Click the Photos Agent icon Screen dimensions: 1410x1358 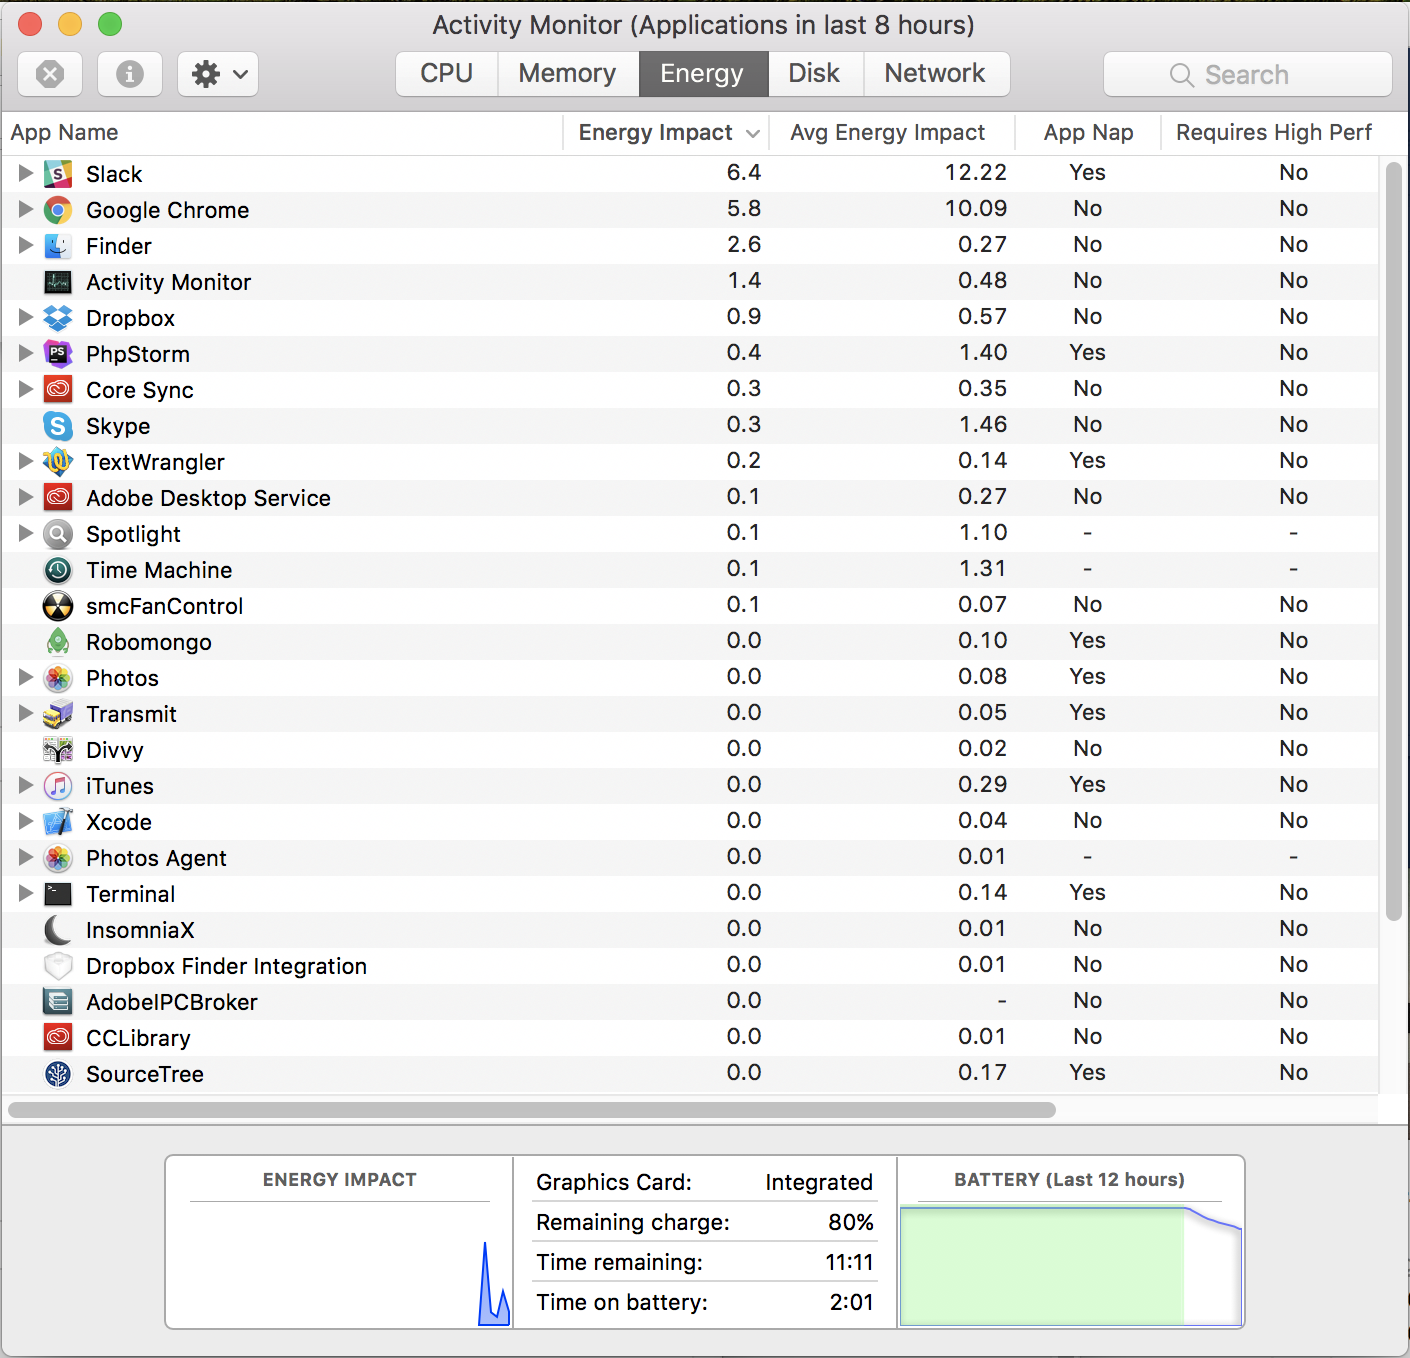click(58, 858)
